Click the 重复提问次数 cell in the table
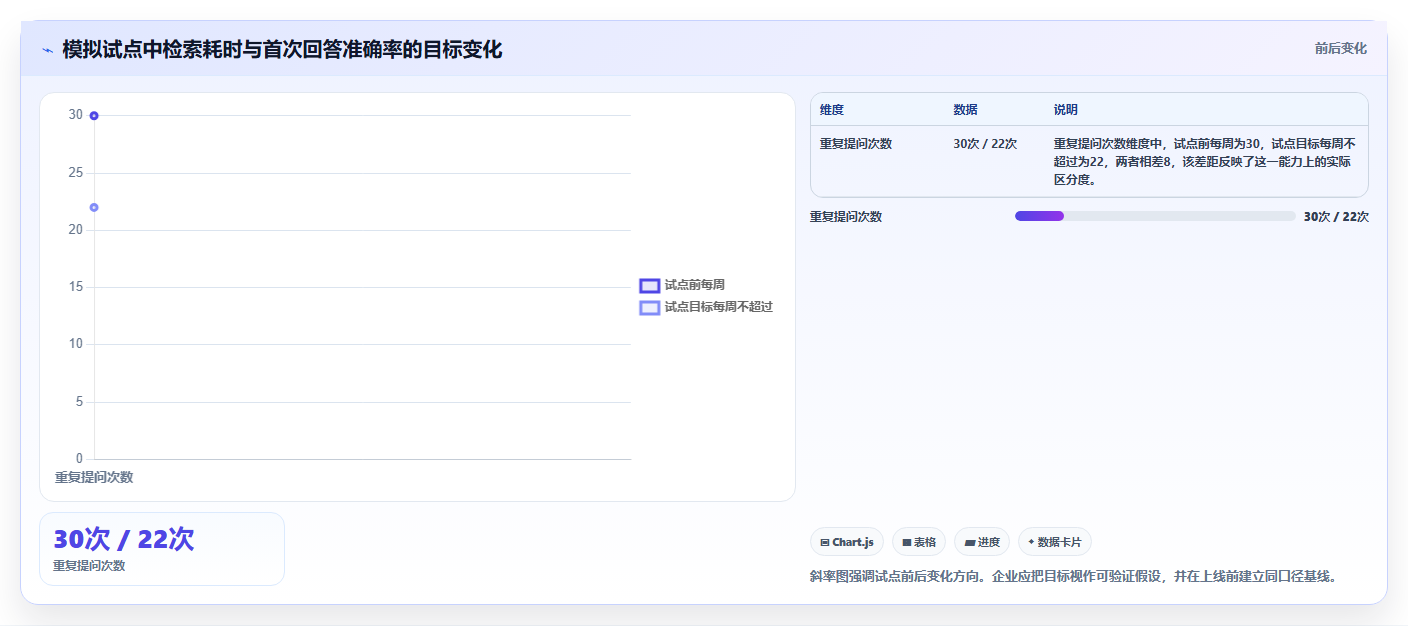The image size is (1408, 626). coord(856,144)
